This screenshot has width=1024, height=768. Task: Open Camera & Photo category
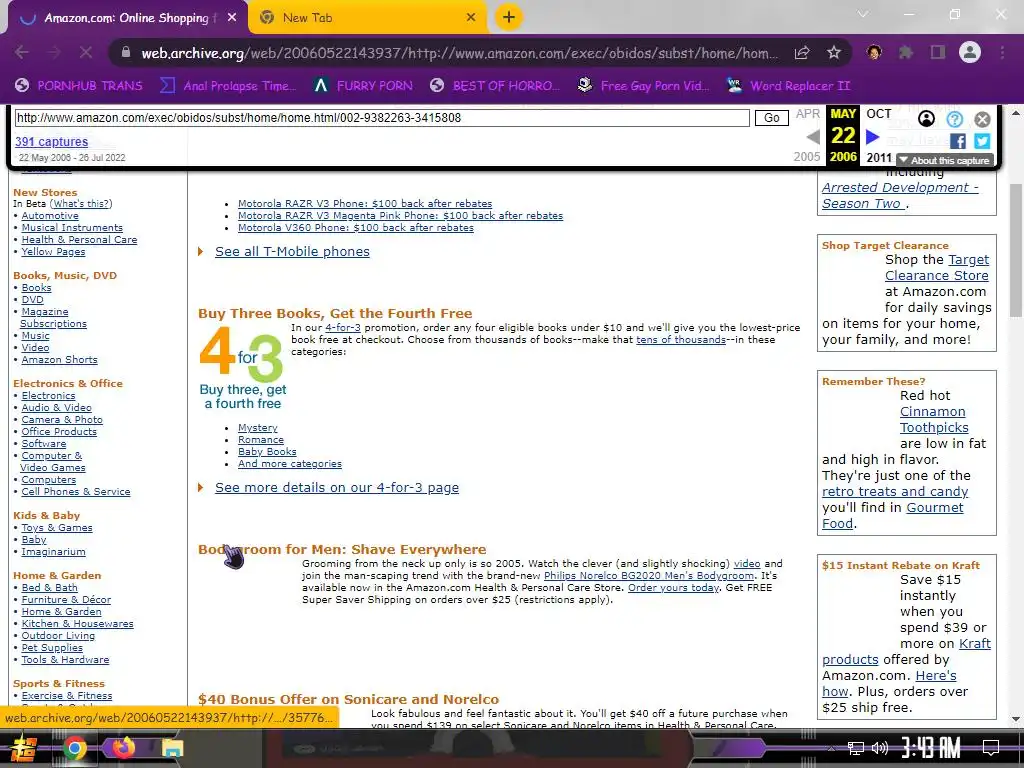(x=62, y=420)
